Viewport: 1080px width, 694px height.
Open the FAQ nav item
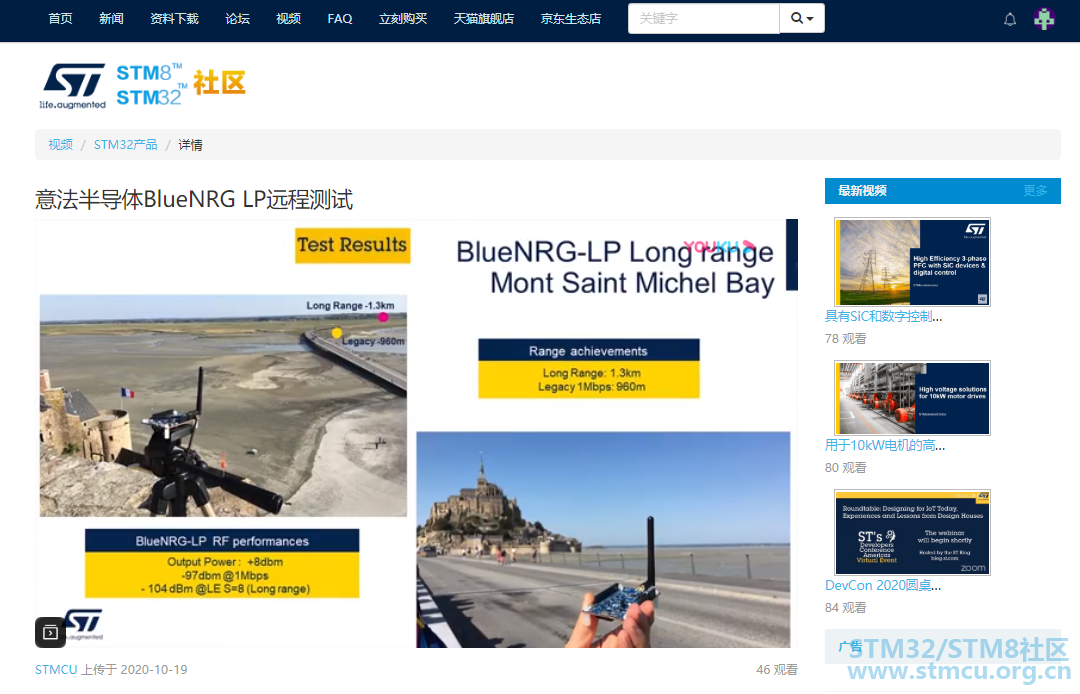click(340, 19)
